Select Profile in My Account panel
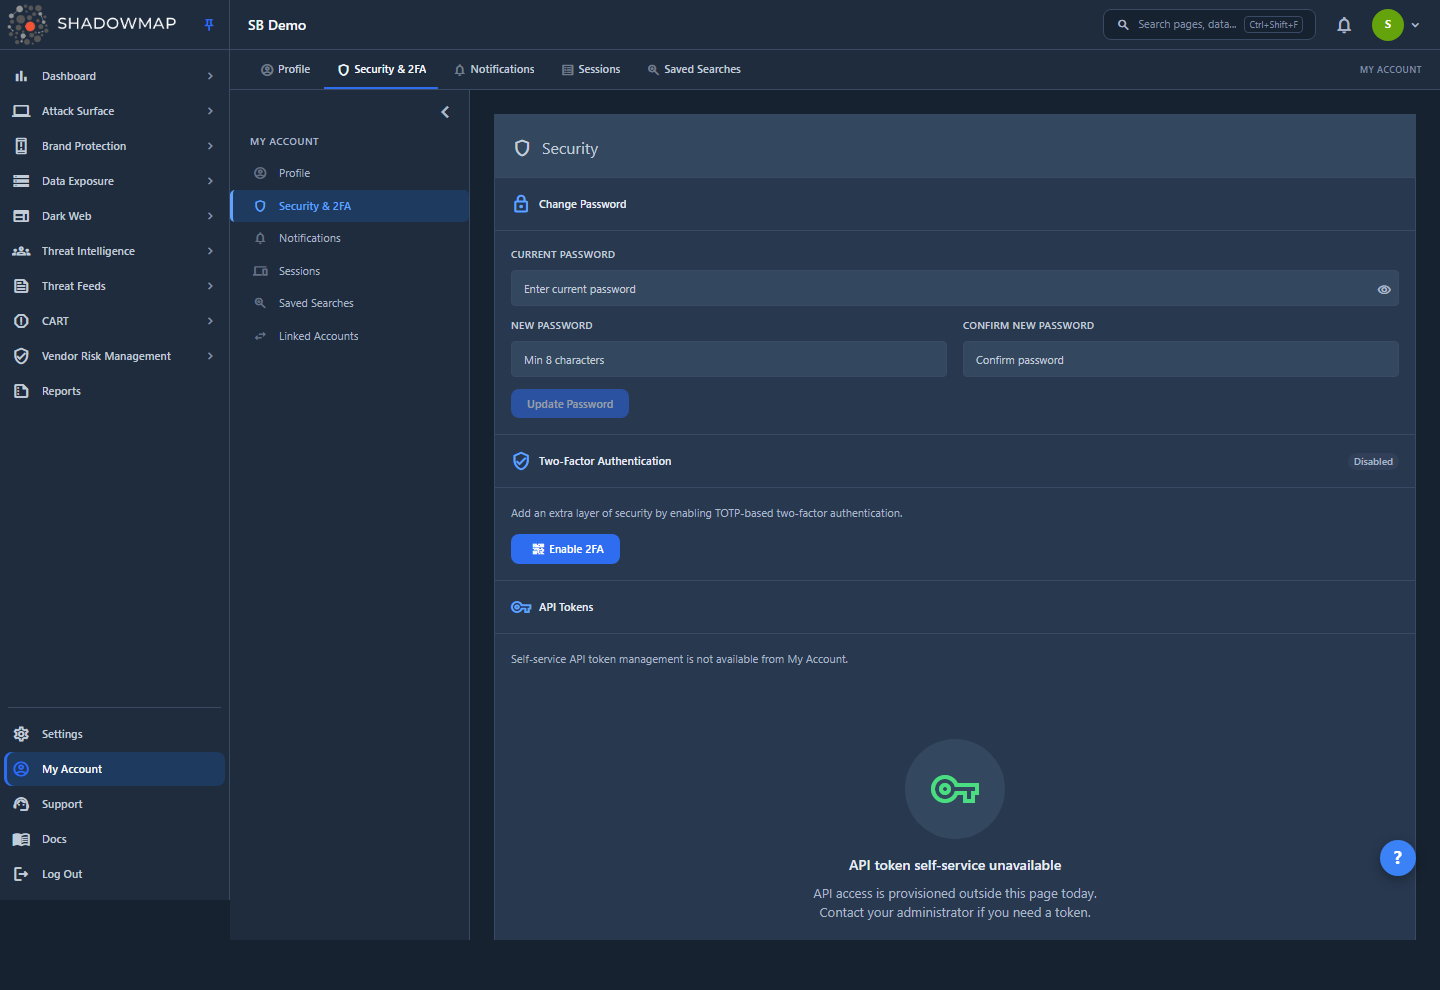Image resolution: width=1440 pixels, height=990 pixels. tap(349, 173)
